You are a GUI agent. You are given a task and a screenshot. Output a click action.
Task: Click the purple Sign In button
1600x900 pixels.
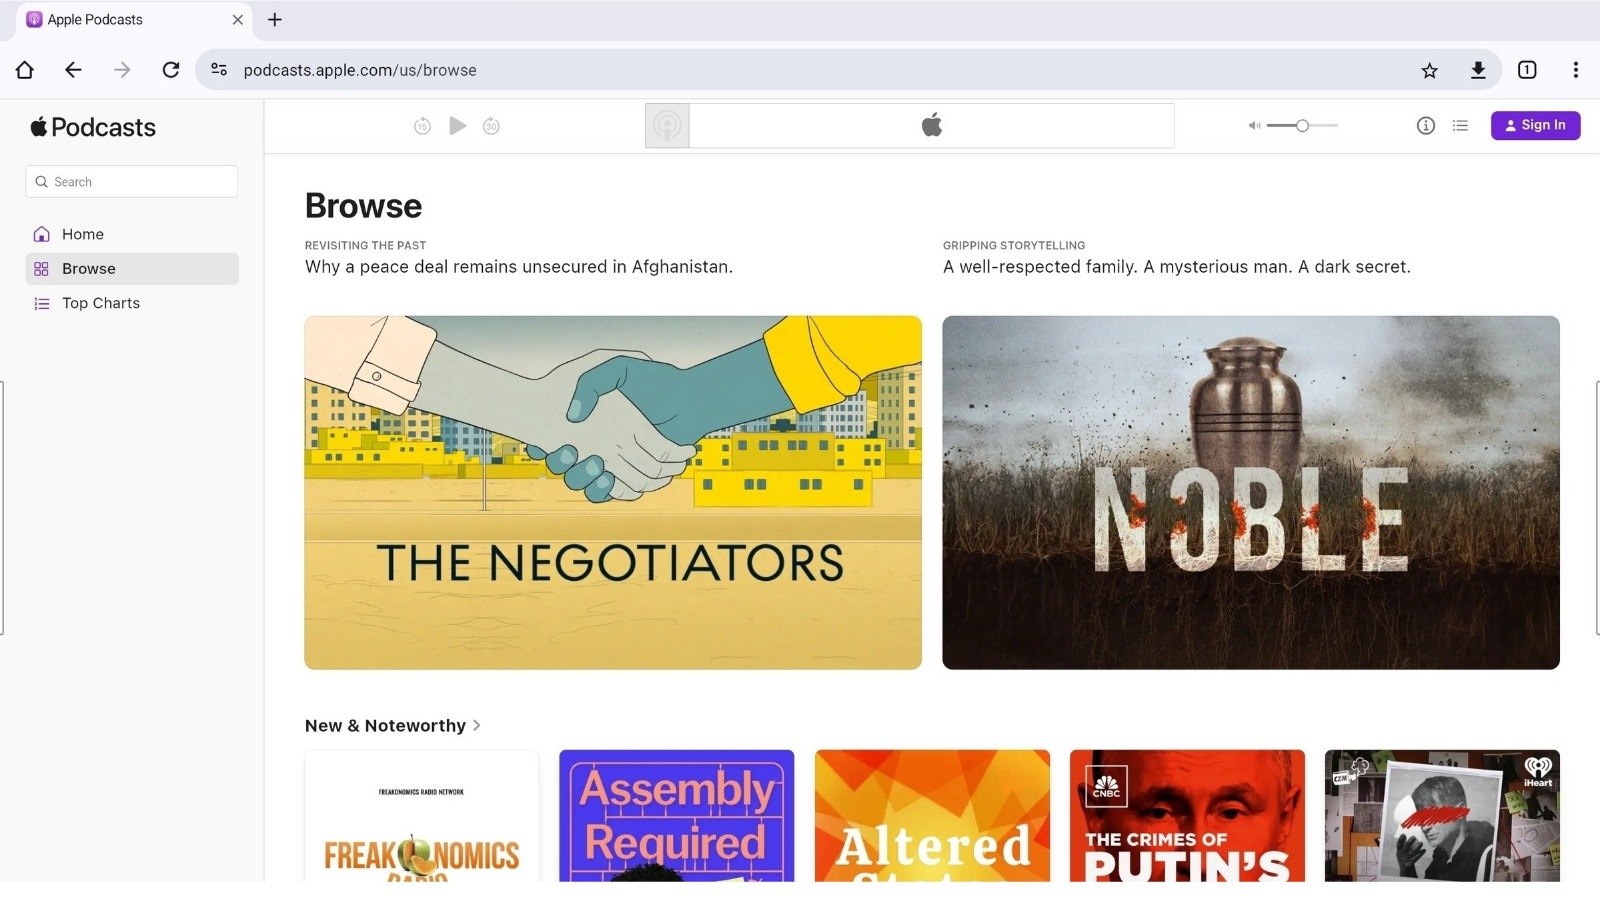[1535, 125]
